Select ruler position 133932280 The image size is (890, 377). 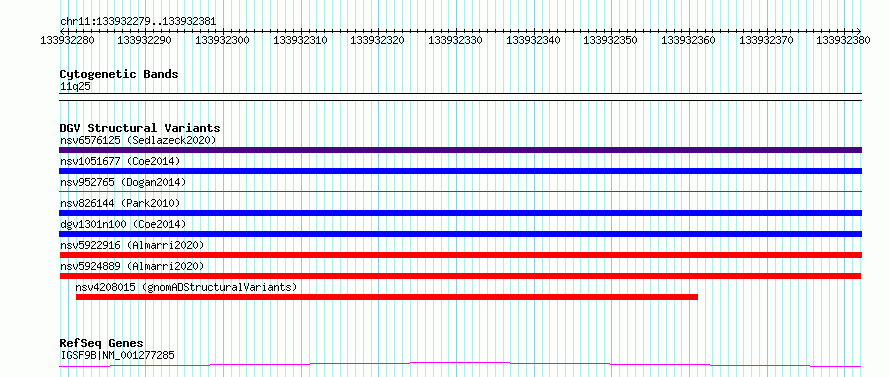click(x=68, y=40)
